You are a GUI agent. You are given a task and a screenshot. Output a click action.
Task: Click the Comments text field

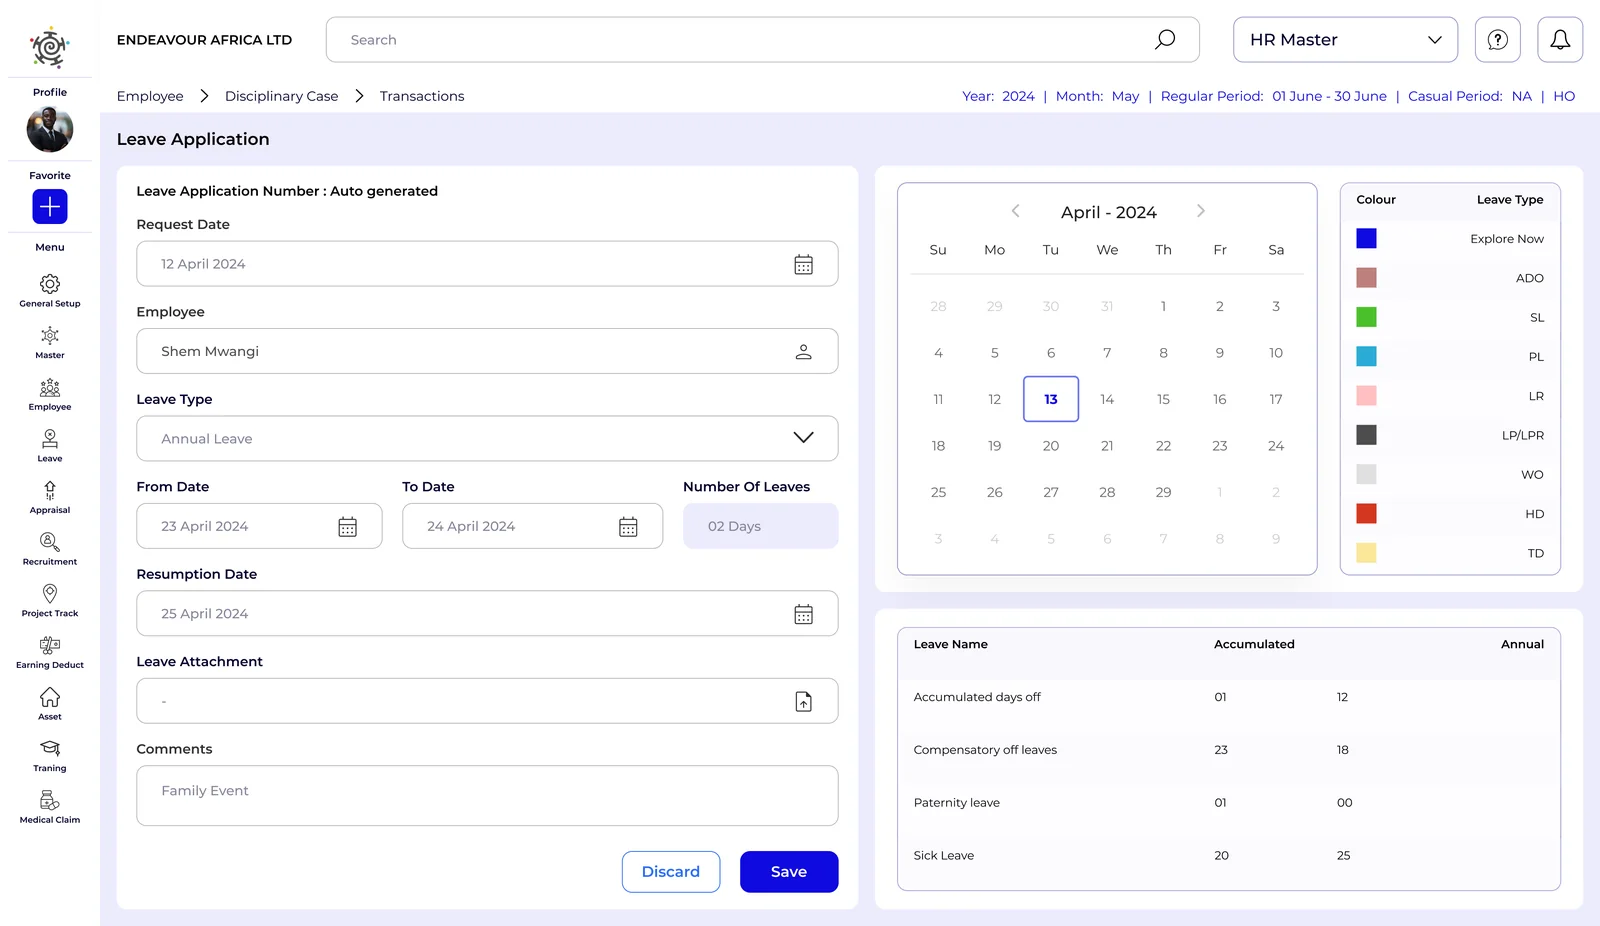point(487,796)
